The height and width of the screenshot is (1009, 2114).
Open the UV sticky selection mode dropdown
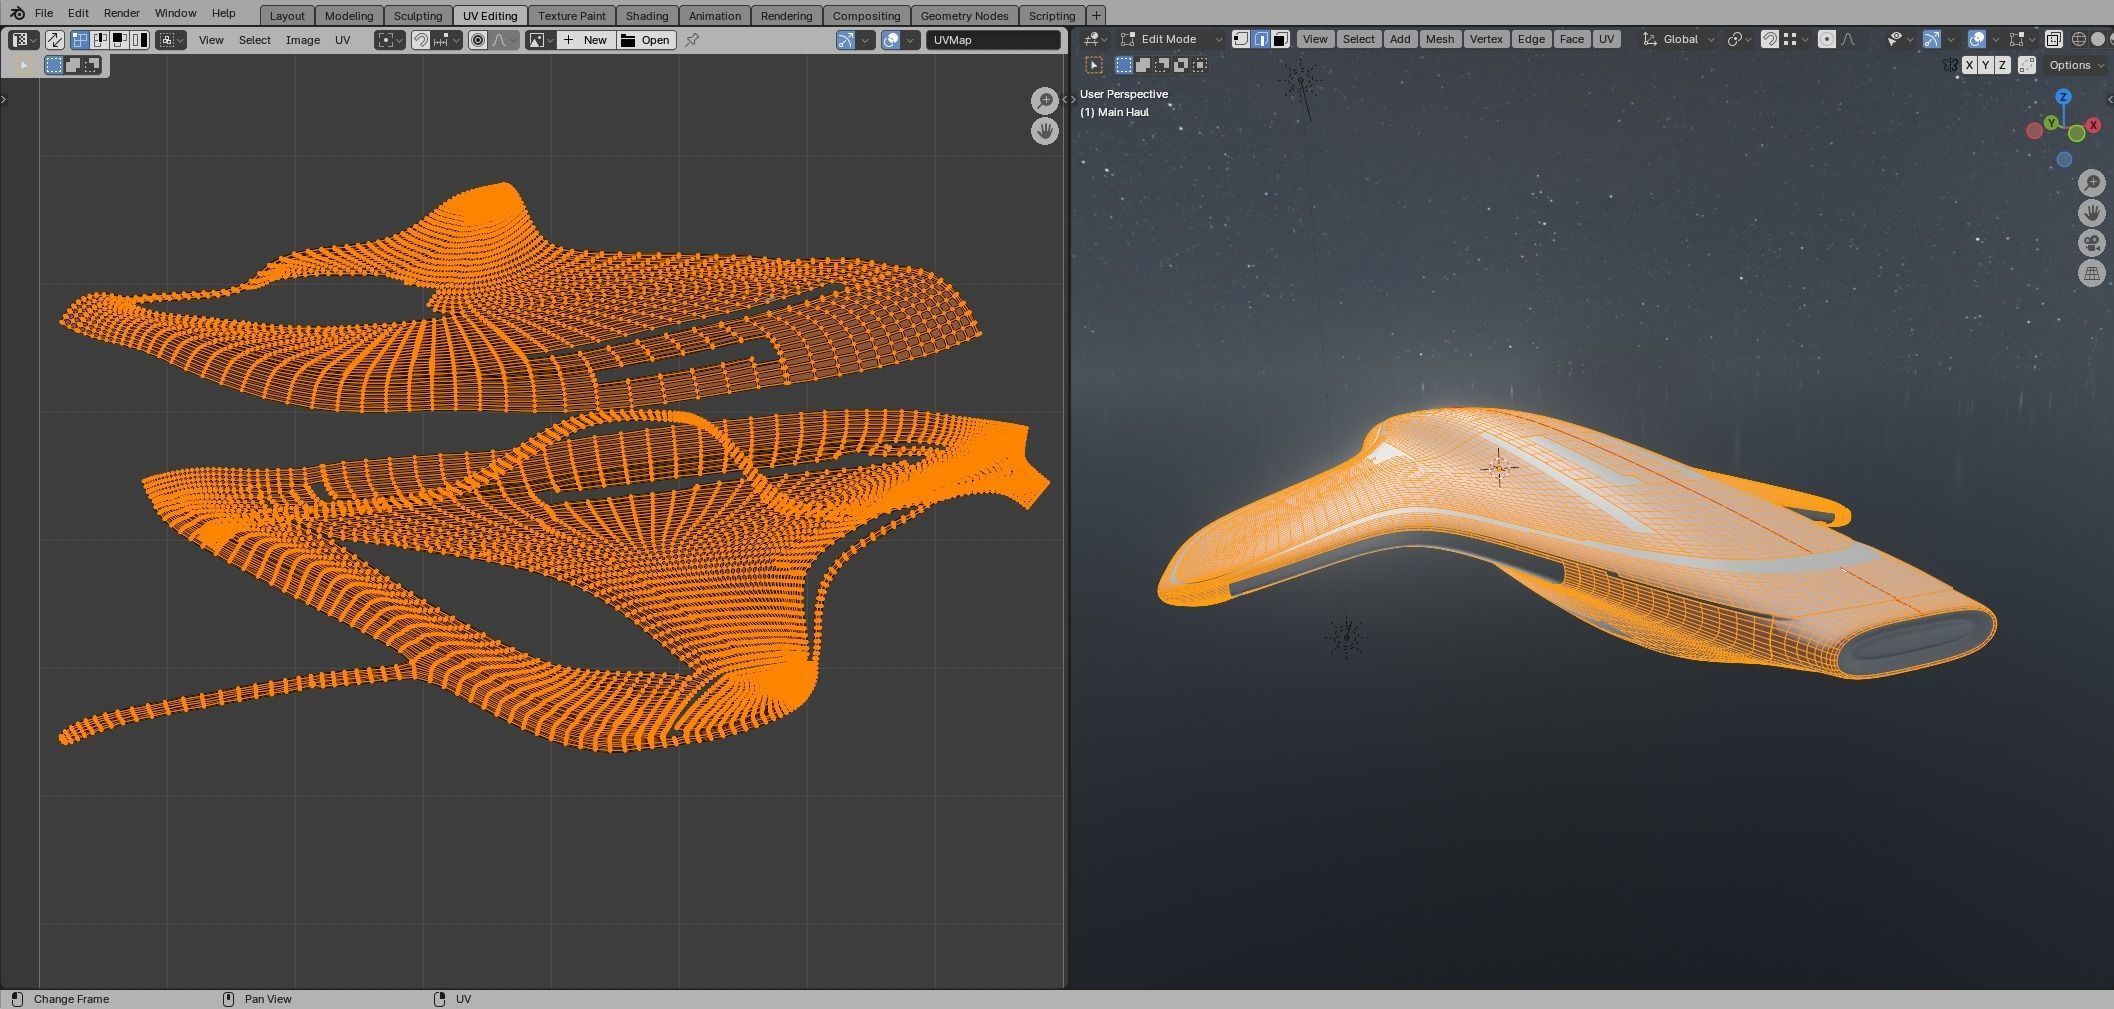[x=170, y=40]
